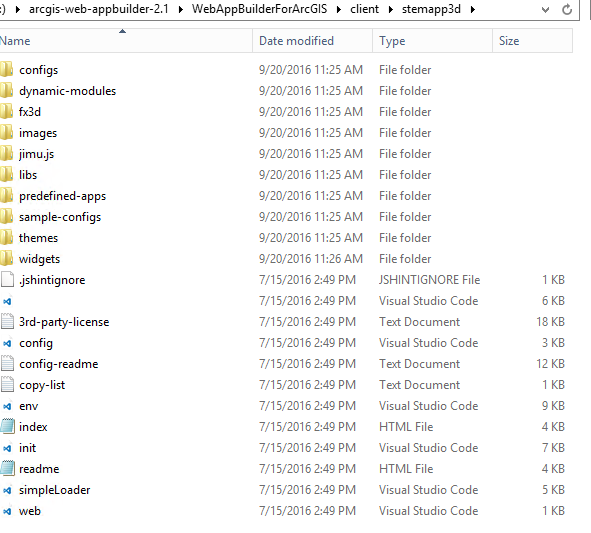
Task: Expand the arrow after arcgis-web-appbuilder-2.1 in path
Action: [x=181, y=9]
